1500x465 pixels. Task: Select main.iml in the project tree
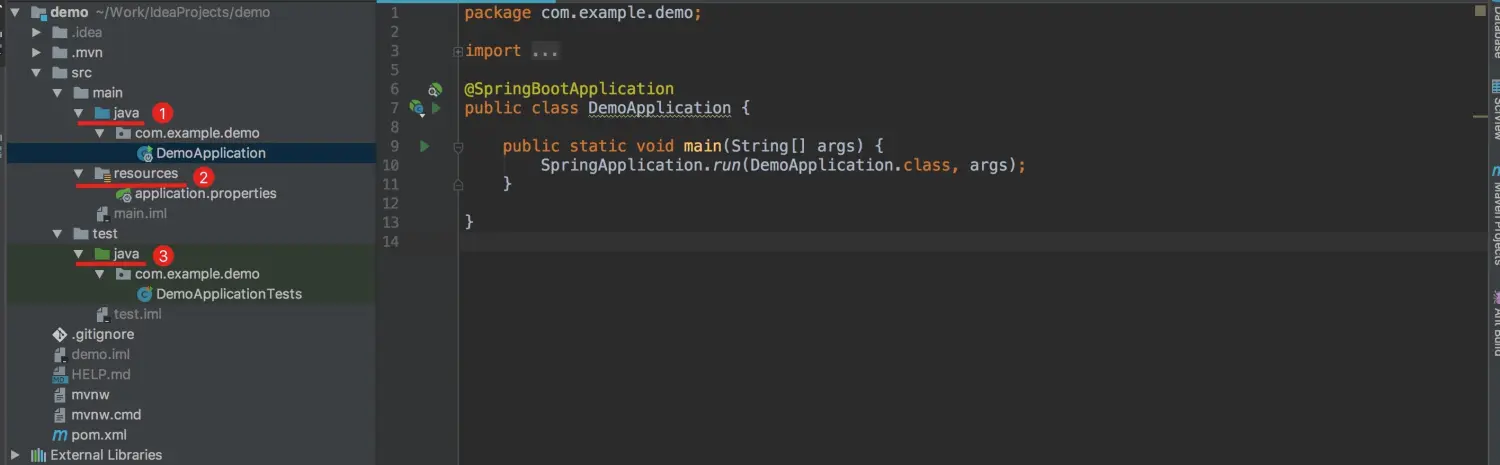coord(140,214)
